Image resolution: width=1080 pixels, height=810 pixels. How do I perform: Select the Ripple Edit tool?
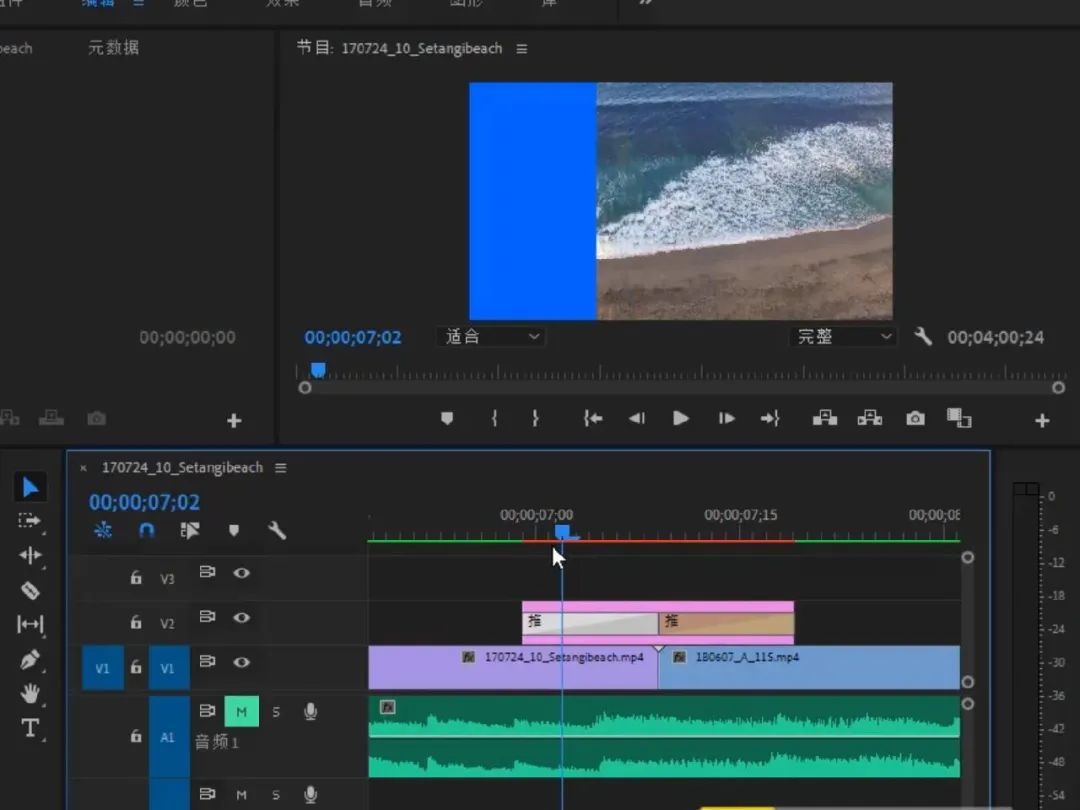click(x=30, y=555)
